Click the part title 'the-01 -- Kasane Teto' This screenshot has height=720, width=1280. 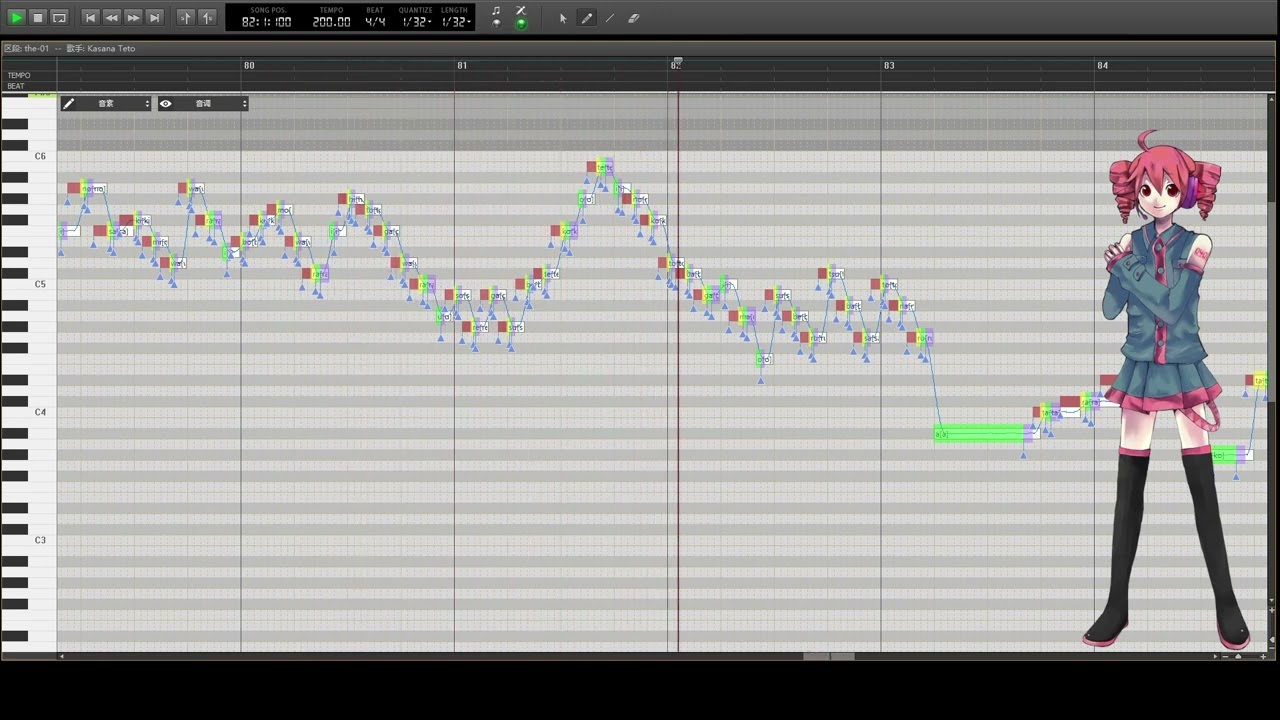pyautogui.click(x=70, y=48)
